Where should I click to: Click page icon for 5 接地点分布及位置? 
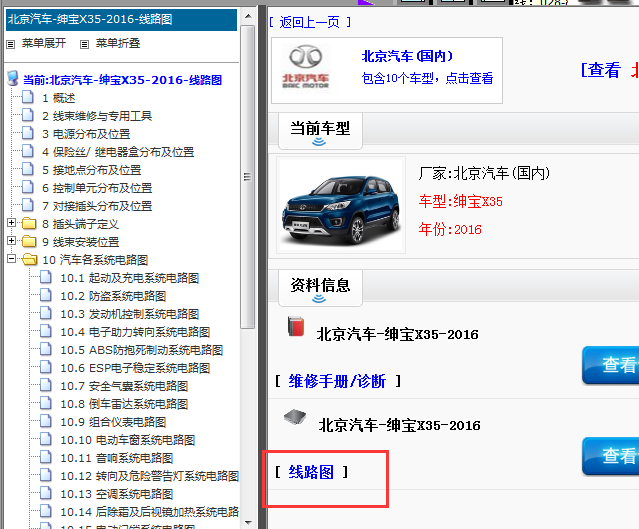28,169
